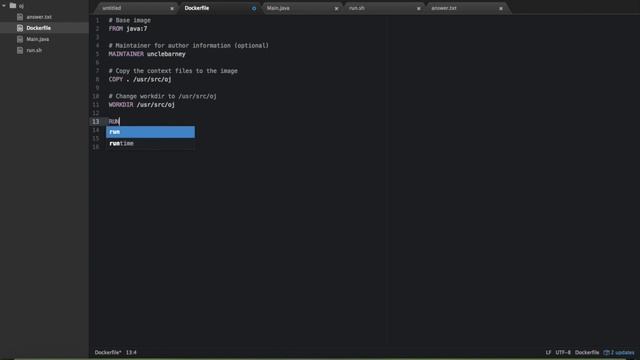Open Main.java from the sidebar
The height and width of the screenshot is (360, 640).
coord(38,39)
